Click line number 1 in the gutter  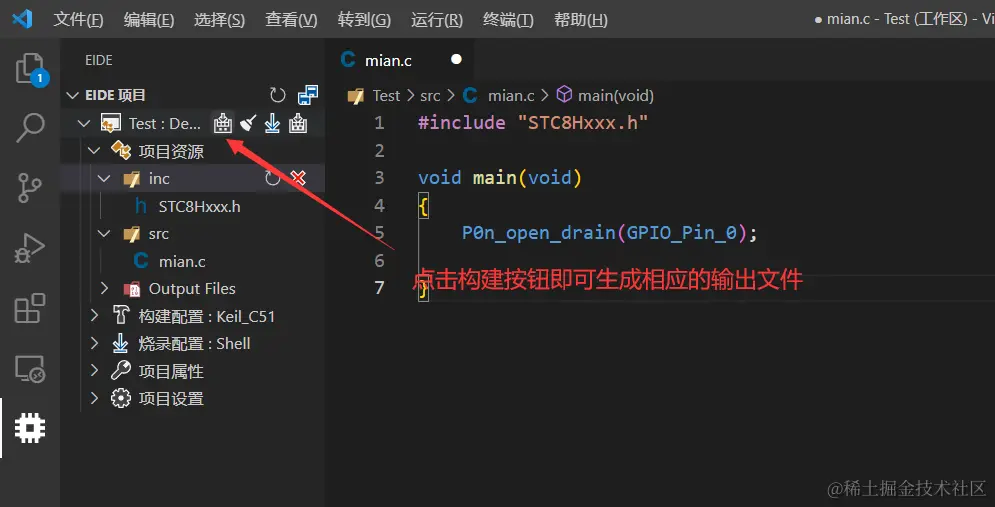coord(379,122)
